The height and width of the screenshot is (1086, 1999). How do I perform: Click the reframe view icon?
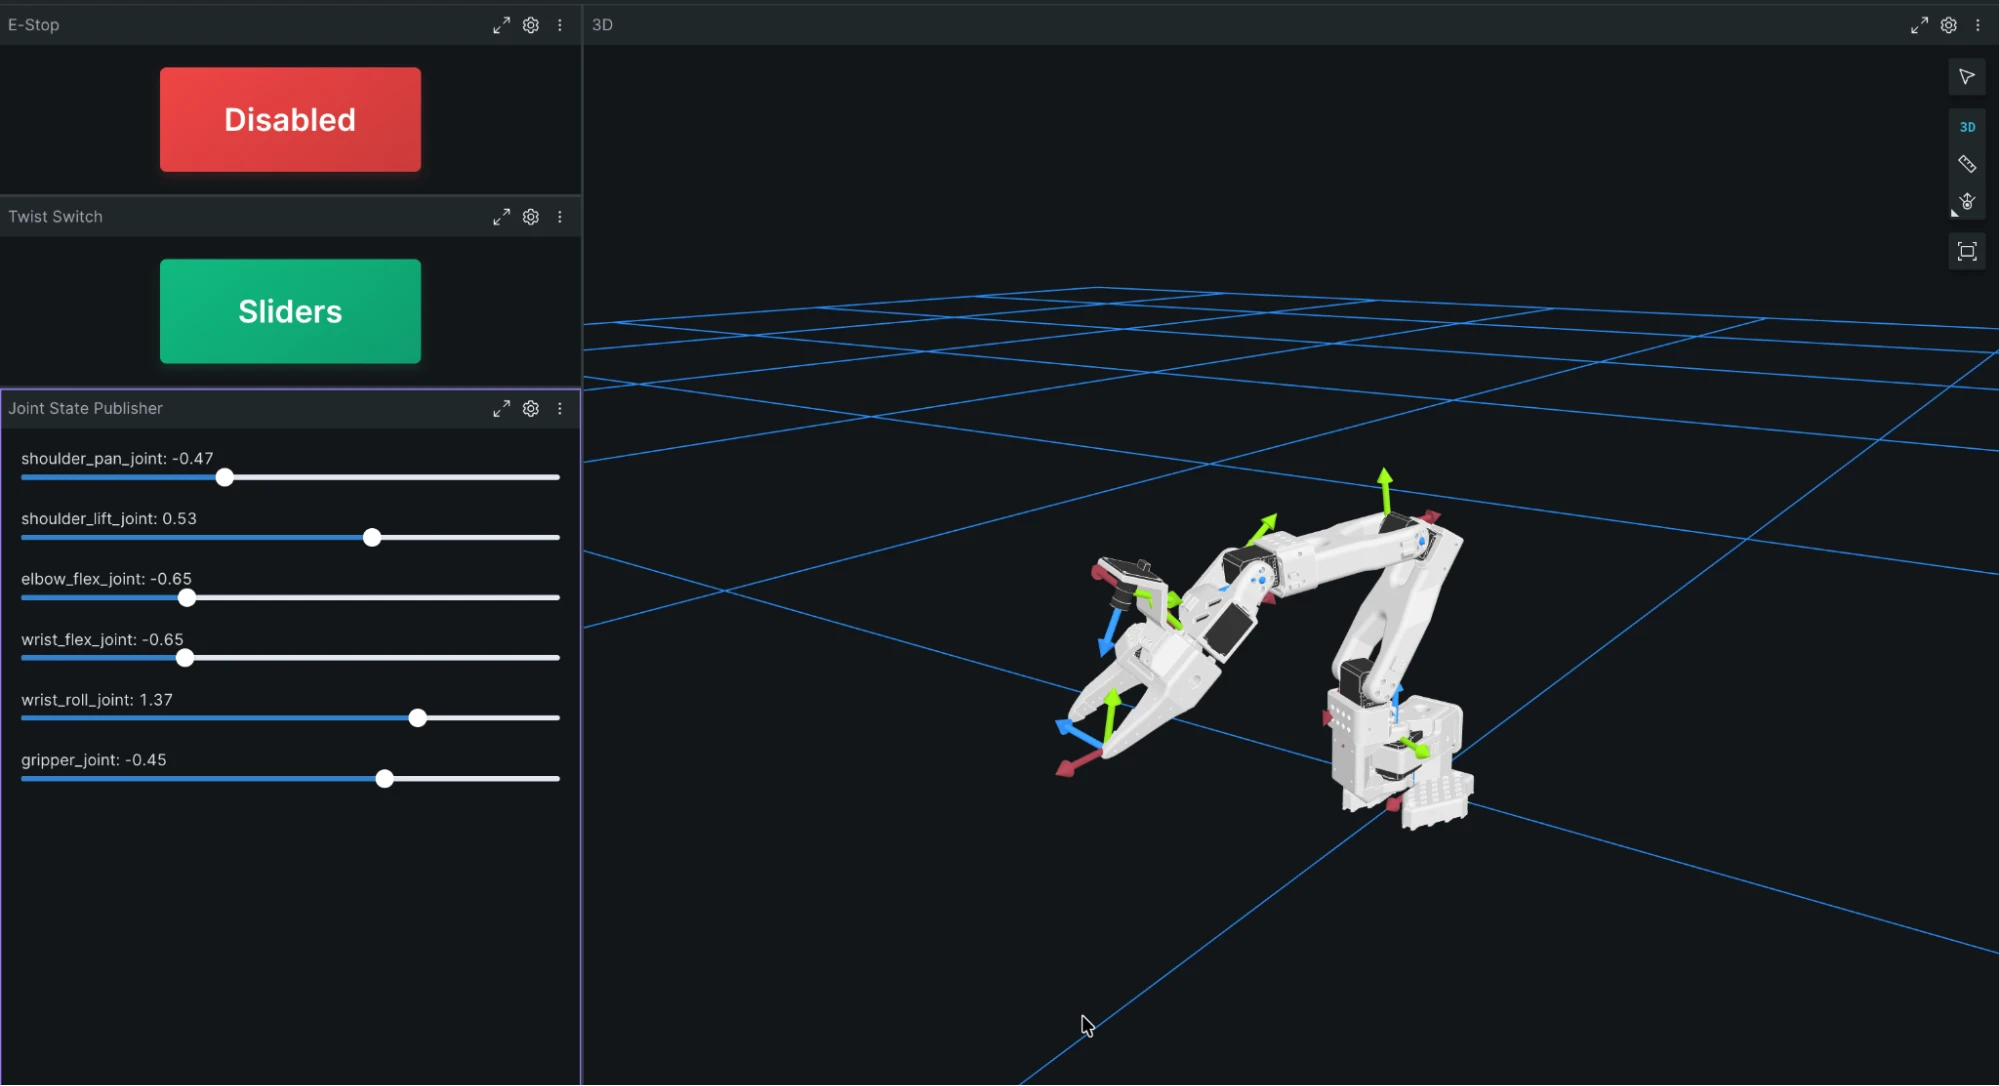pyautogui.click(x=1967, y=252)
